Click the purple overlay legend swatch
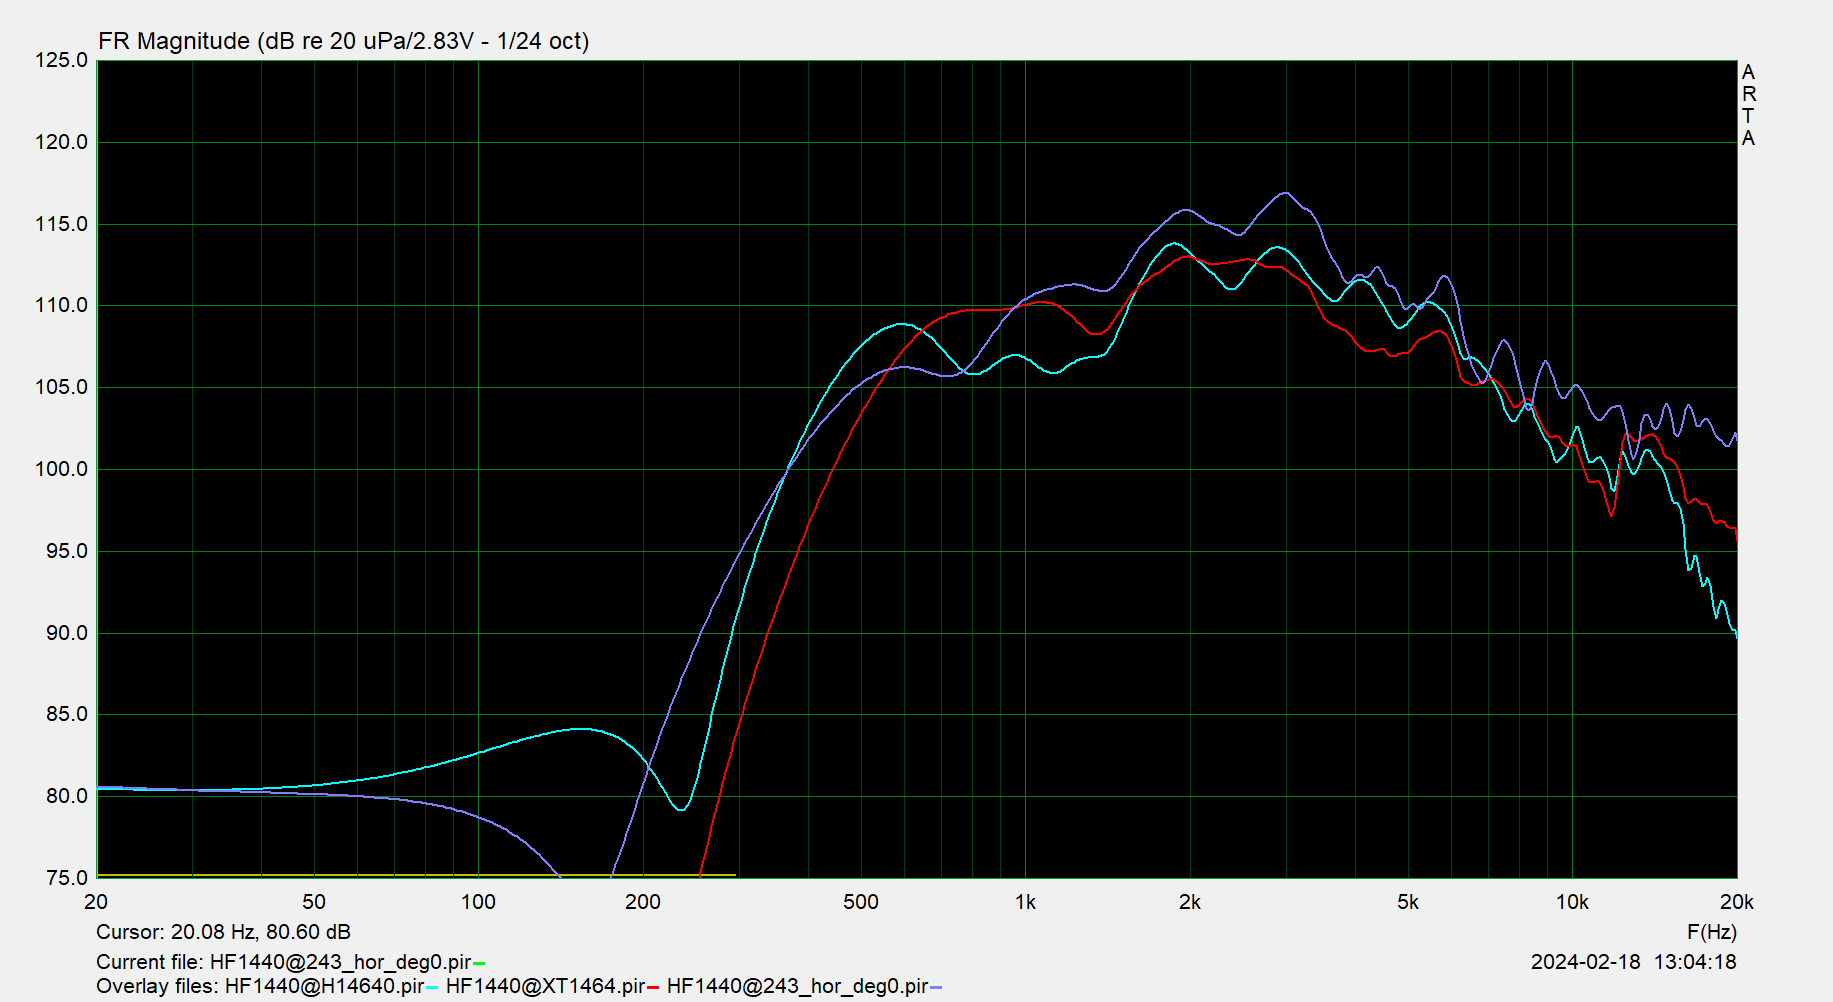The width and height of the screenshot is (1833, 1002). 936,988
